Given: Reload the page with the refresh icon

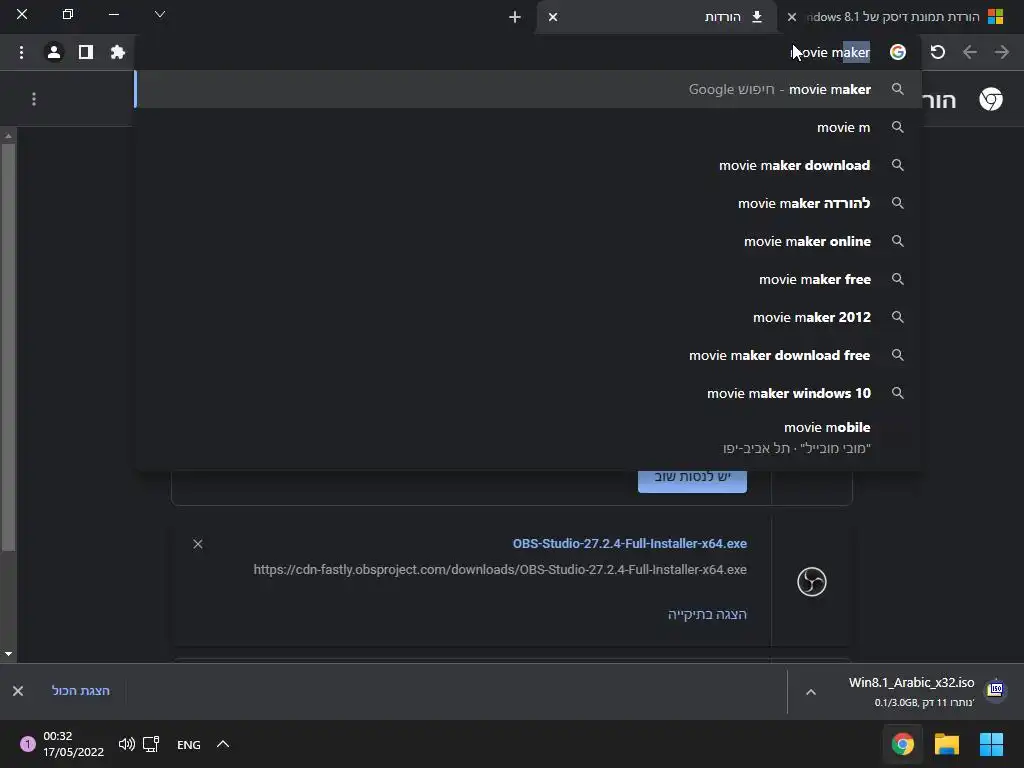Looking at the screenshot, I should click(x=938, y=52).
